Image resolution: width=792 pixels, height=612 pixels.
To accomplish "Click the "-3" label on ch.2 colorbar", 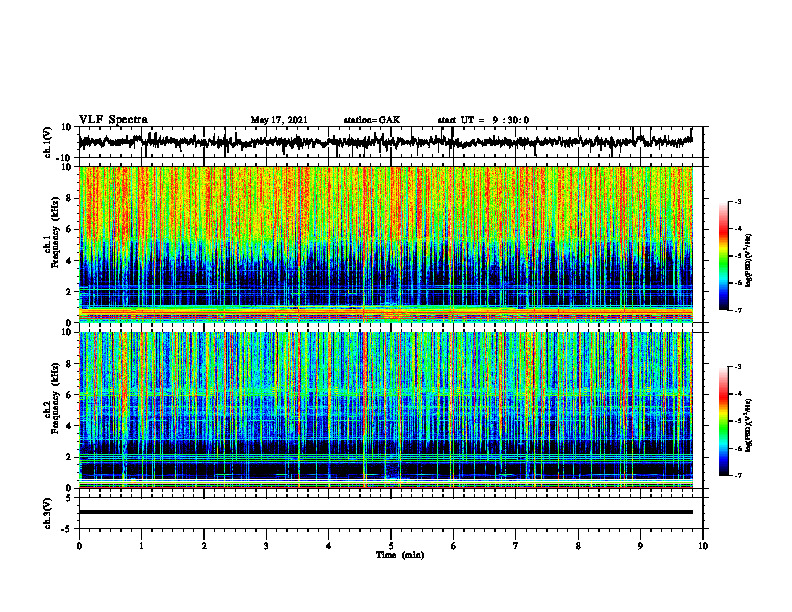I will pos(738,367).
